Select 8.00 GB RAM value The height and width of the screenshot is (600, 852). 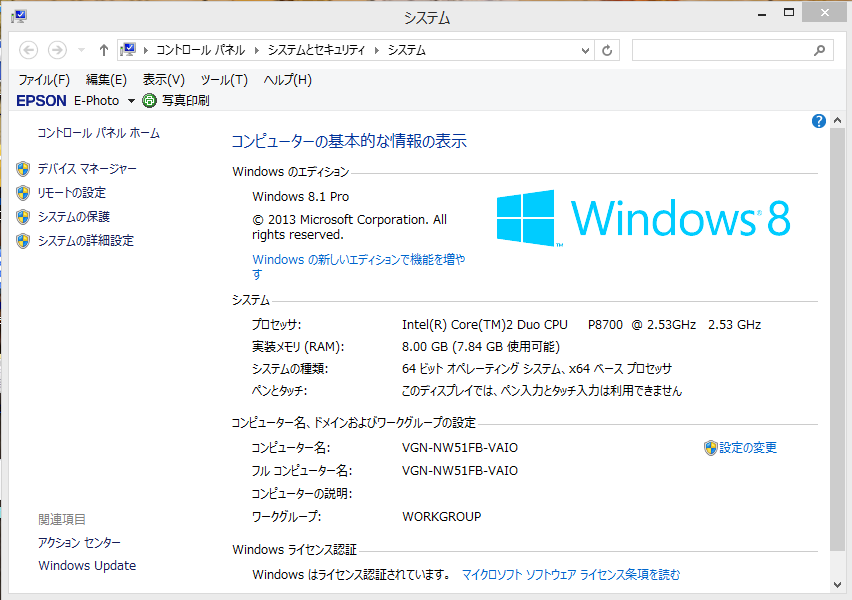coord(480,347)
